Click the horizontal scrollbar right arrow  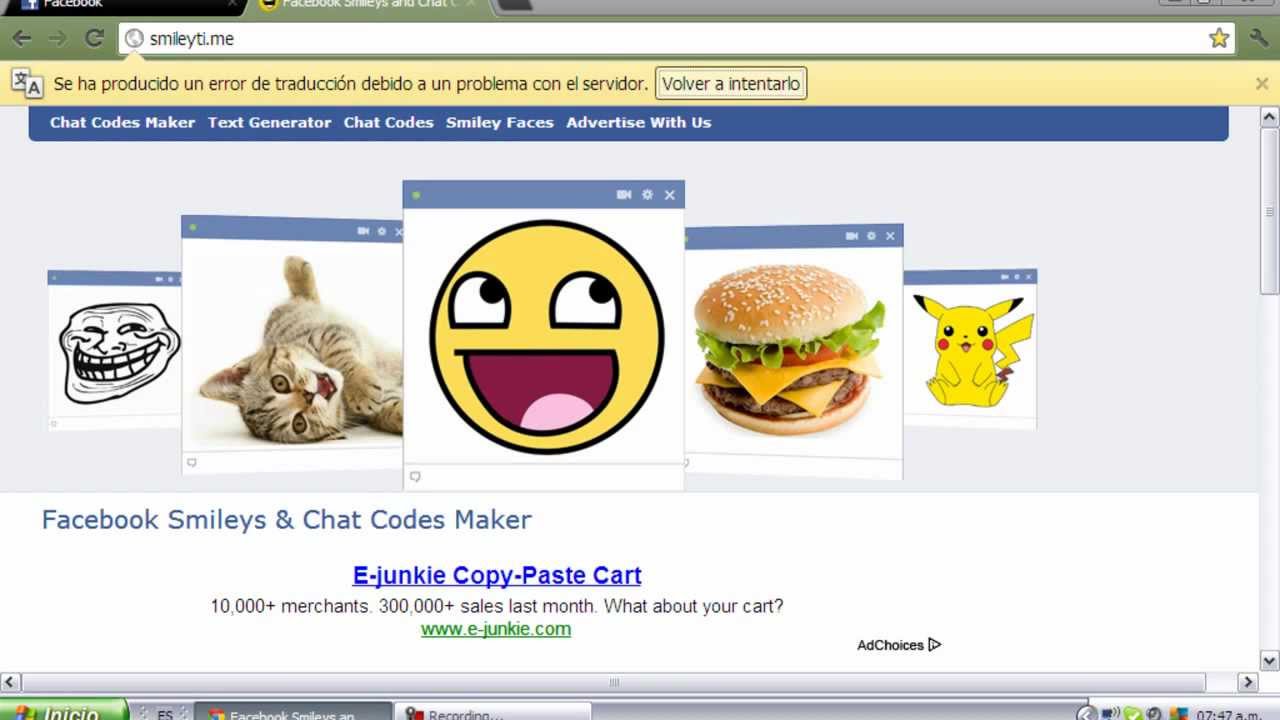point(1247,682)
